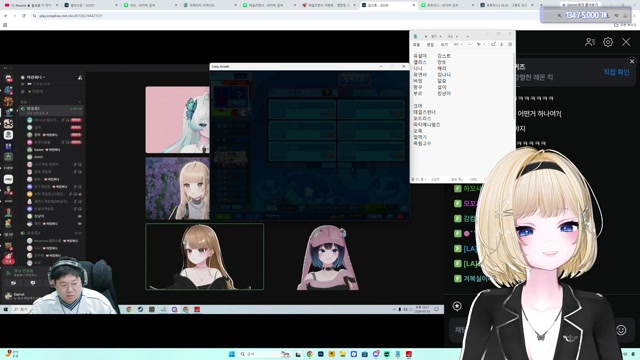Switch to 포트리스 네이버 검색 tab
This screenshot has height=360, width=640.
click(x=446, y=5)
